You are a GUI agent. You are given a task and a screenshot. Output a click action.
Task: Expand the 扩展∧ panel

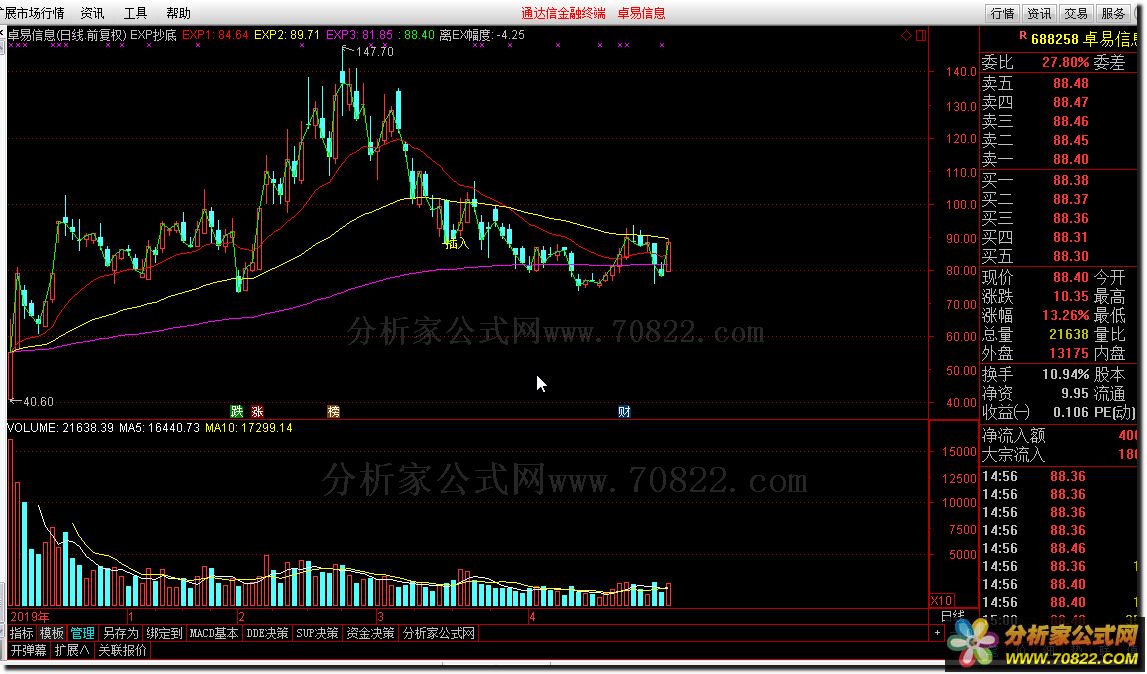pos(72,650)
